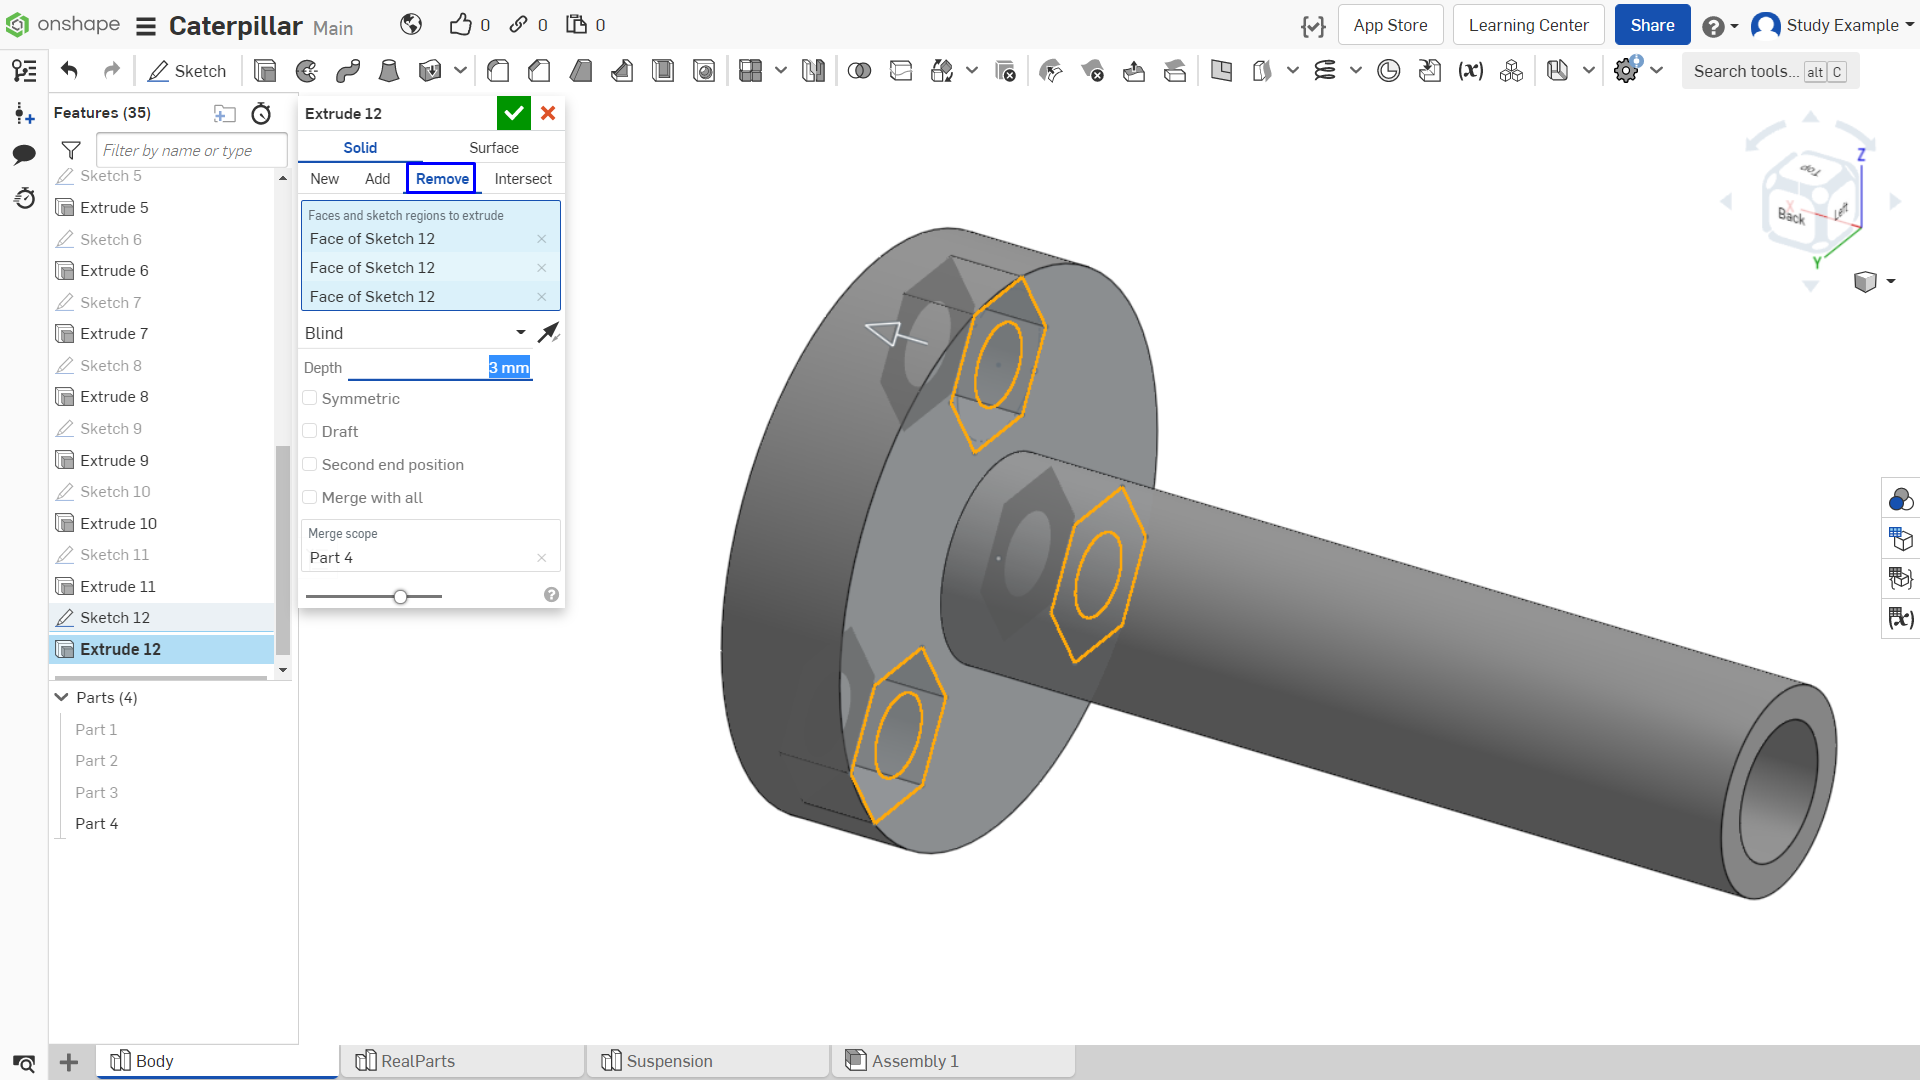
Task: Select the Hole tool icon
Action: point(704,71)
